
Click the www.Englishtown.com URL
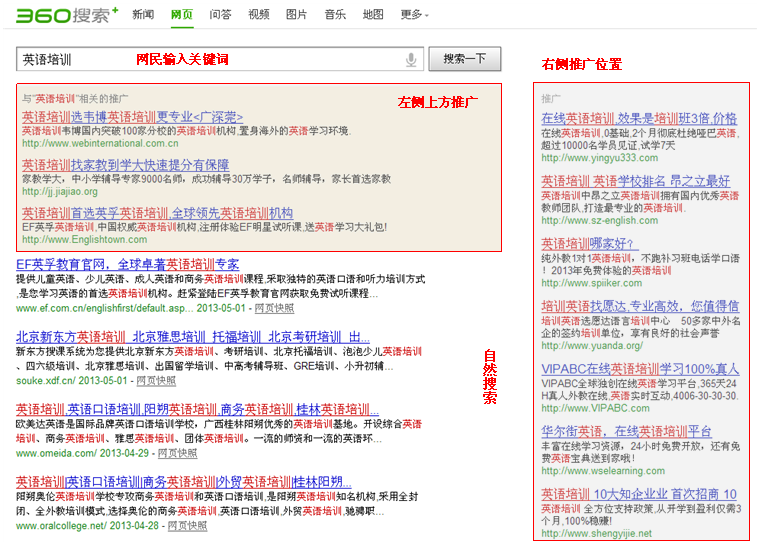pyautogui.click(x=84, y=240)
